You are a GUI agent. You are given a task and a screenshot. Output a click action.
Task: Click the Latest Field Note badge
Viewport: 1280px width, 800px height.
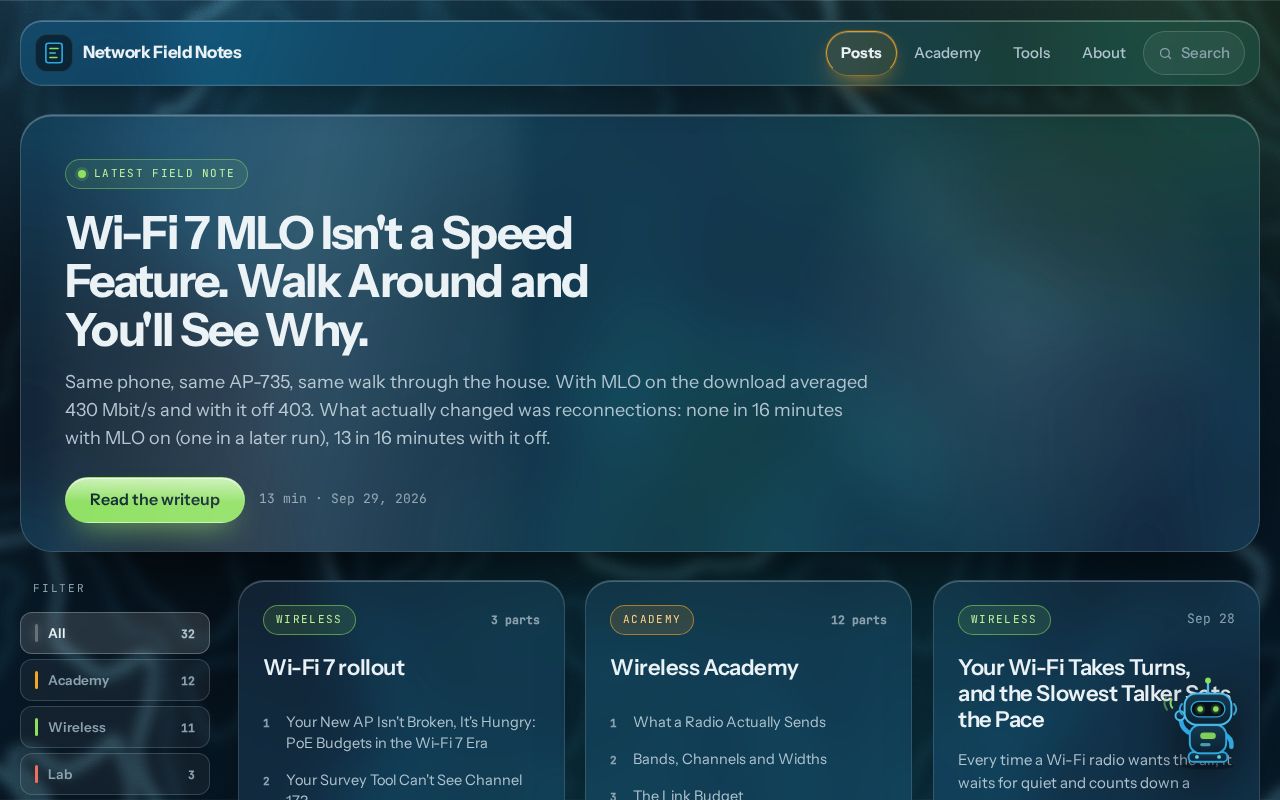(156, 174)
